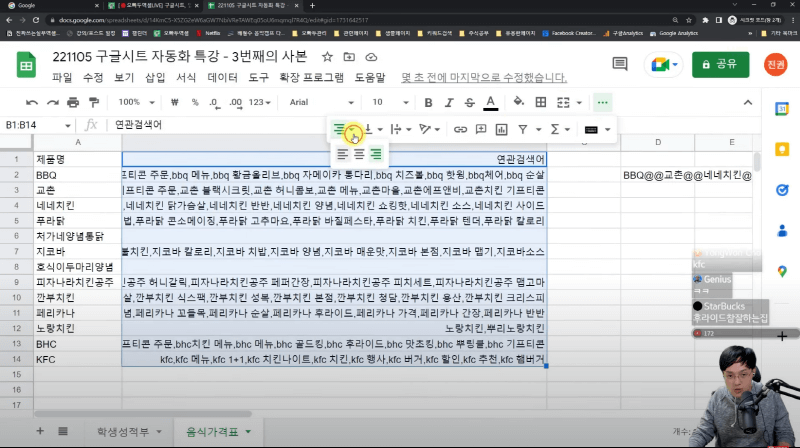This screenshot has width=800, height=448.
Task: Click the redo arrow icon
Action: tap(53, 103)
